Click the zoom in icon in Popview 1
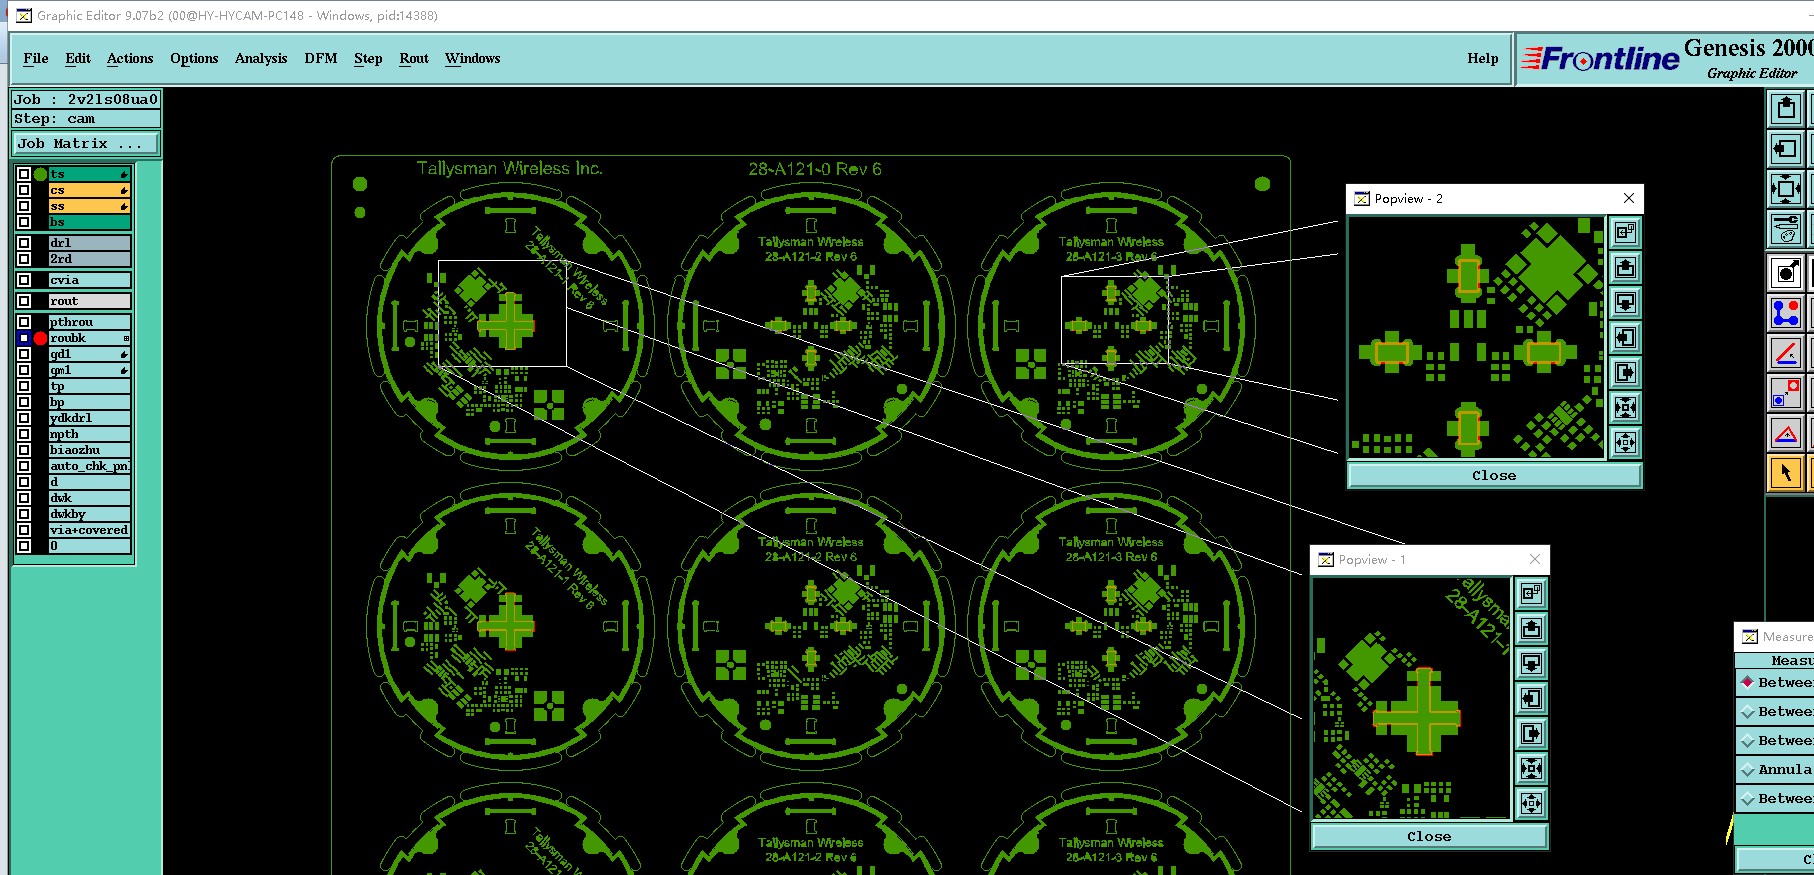 [1531, 769]
